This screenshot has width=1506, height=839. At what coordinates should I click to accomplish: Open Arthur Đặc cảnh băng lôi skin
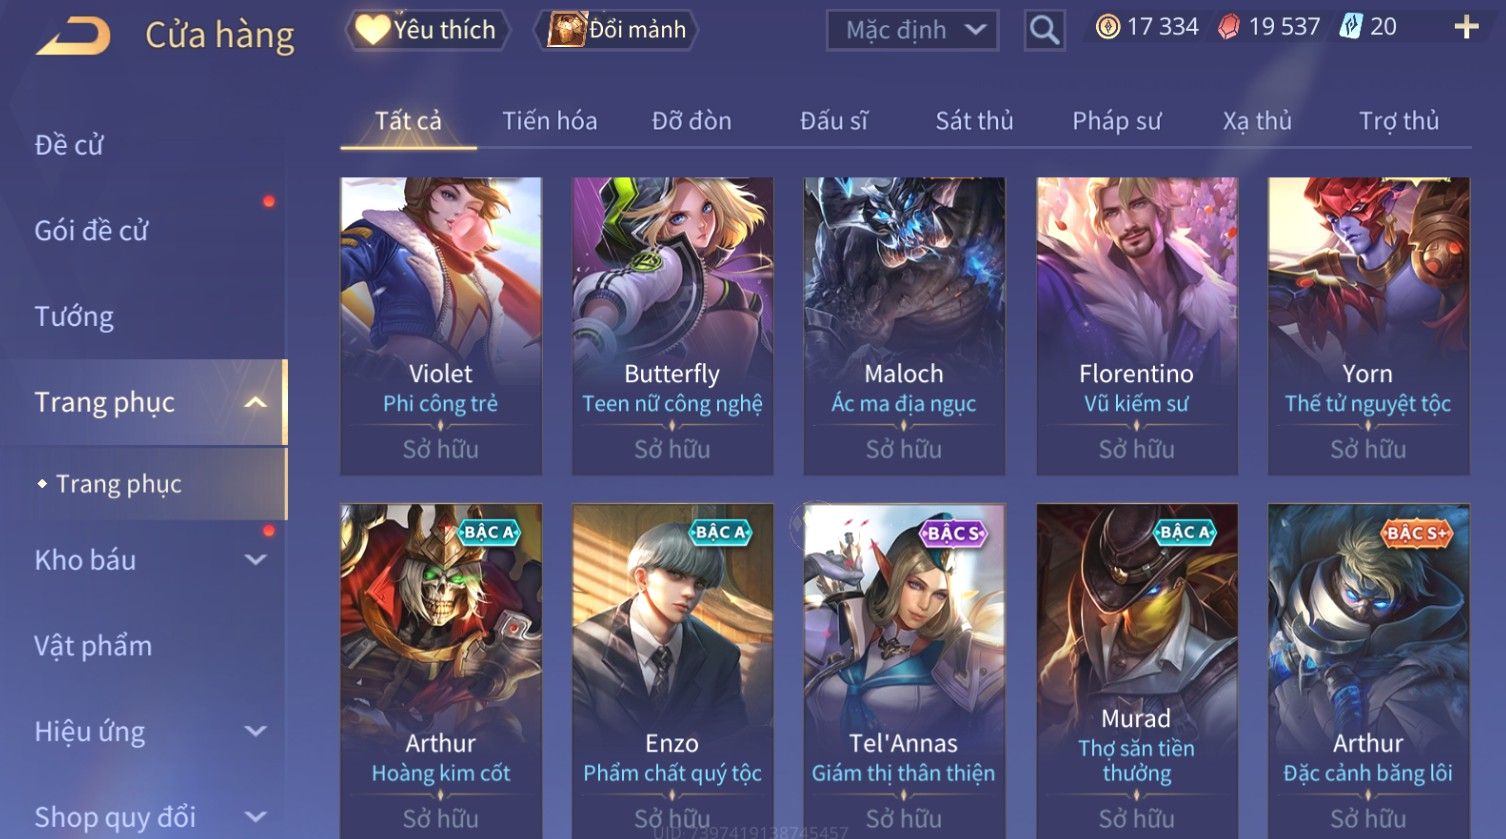[1368, 670]
